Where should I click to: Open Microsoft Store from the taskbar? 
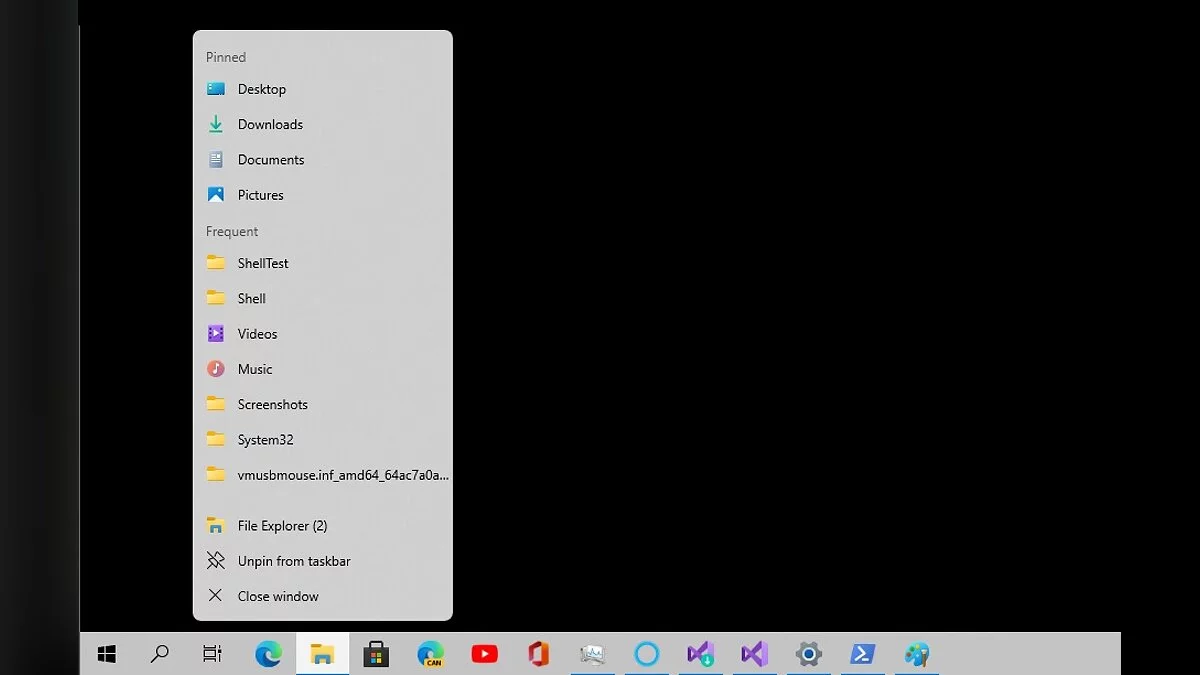pyautogui.click(x=376, y=654)
